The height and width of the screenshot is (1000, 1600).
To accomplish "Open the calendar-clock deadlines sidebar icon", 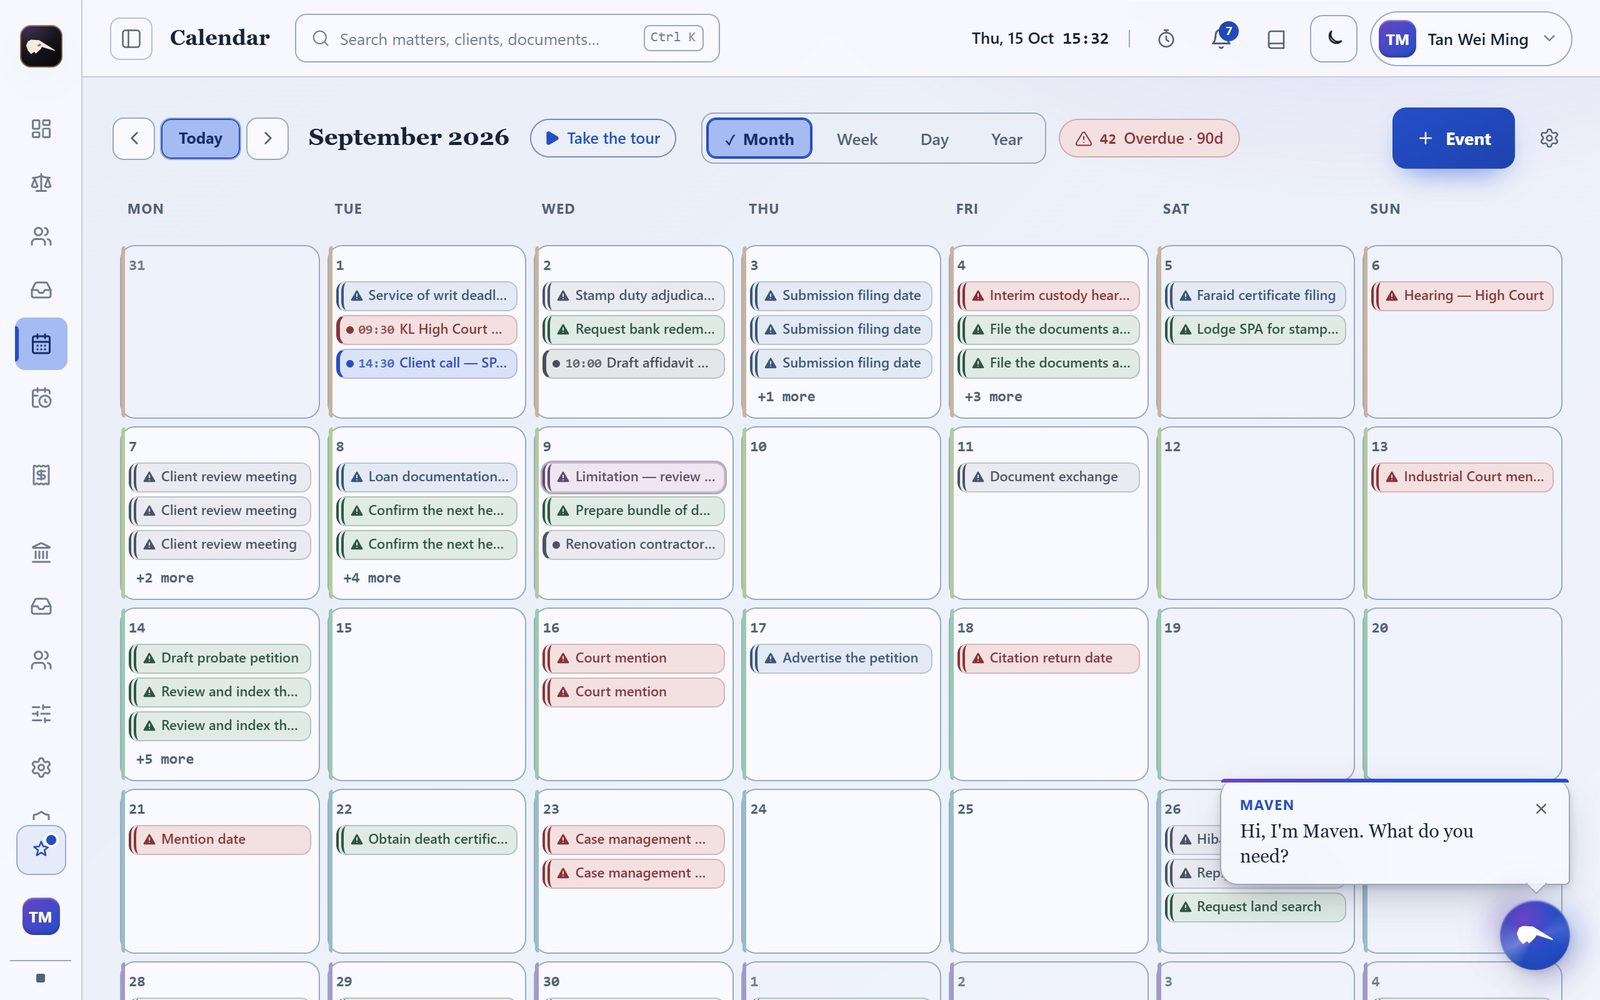I will (x=41, y=398).
